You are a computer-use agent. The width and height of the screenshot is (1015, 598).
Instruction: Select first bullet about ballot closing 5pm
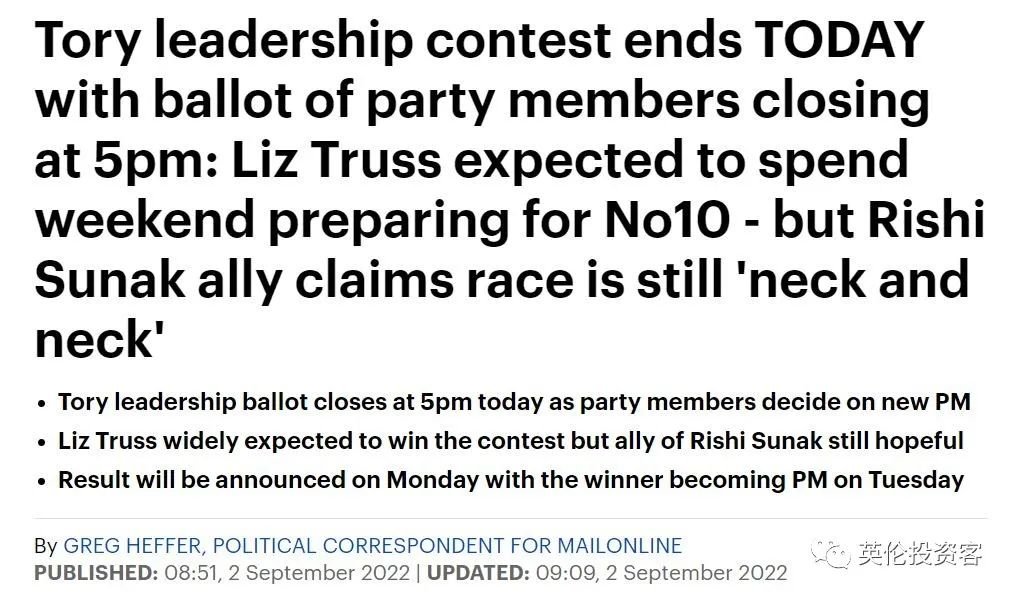(515, 402)
